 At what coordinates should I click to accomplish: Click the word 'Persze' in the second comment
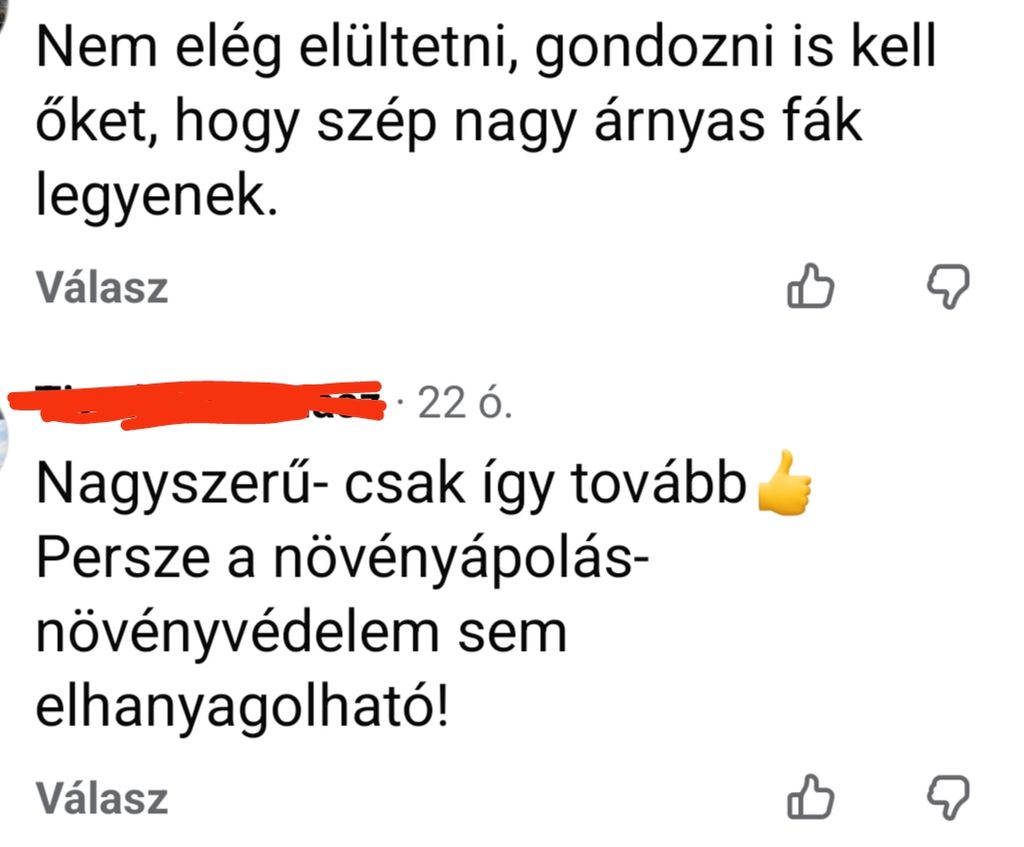pyautogui.click(x=123, y=560)
